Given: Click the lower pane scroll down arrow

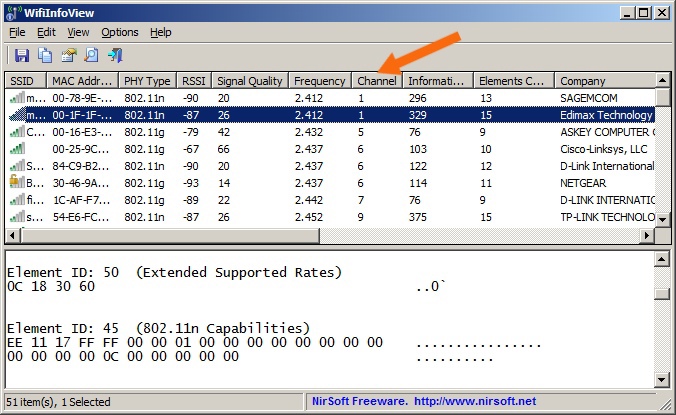Looking at the screenshot, I should [x=662, y=379].
